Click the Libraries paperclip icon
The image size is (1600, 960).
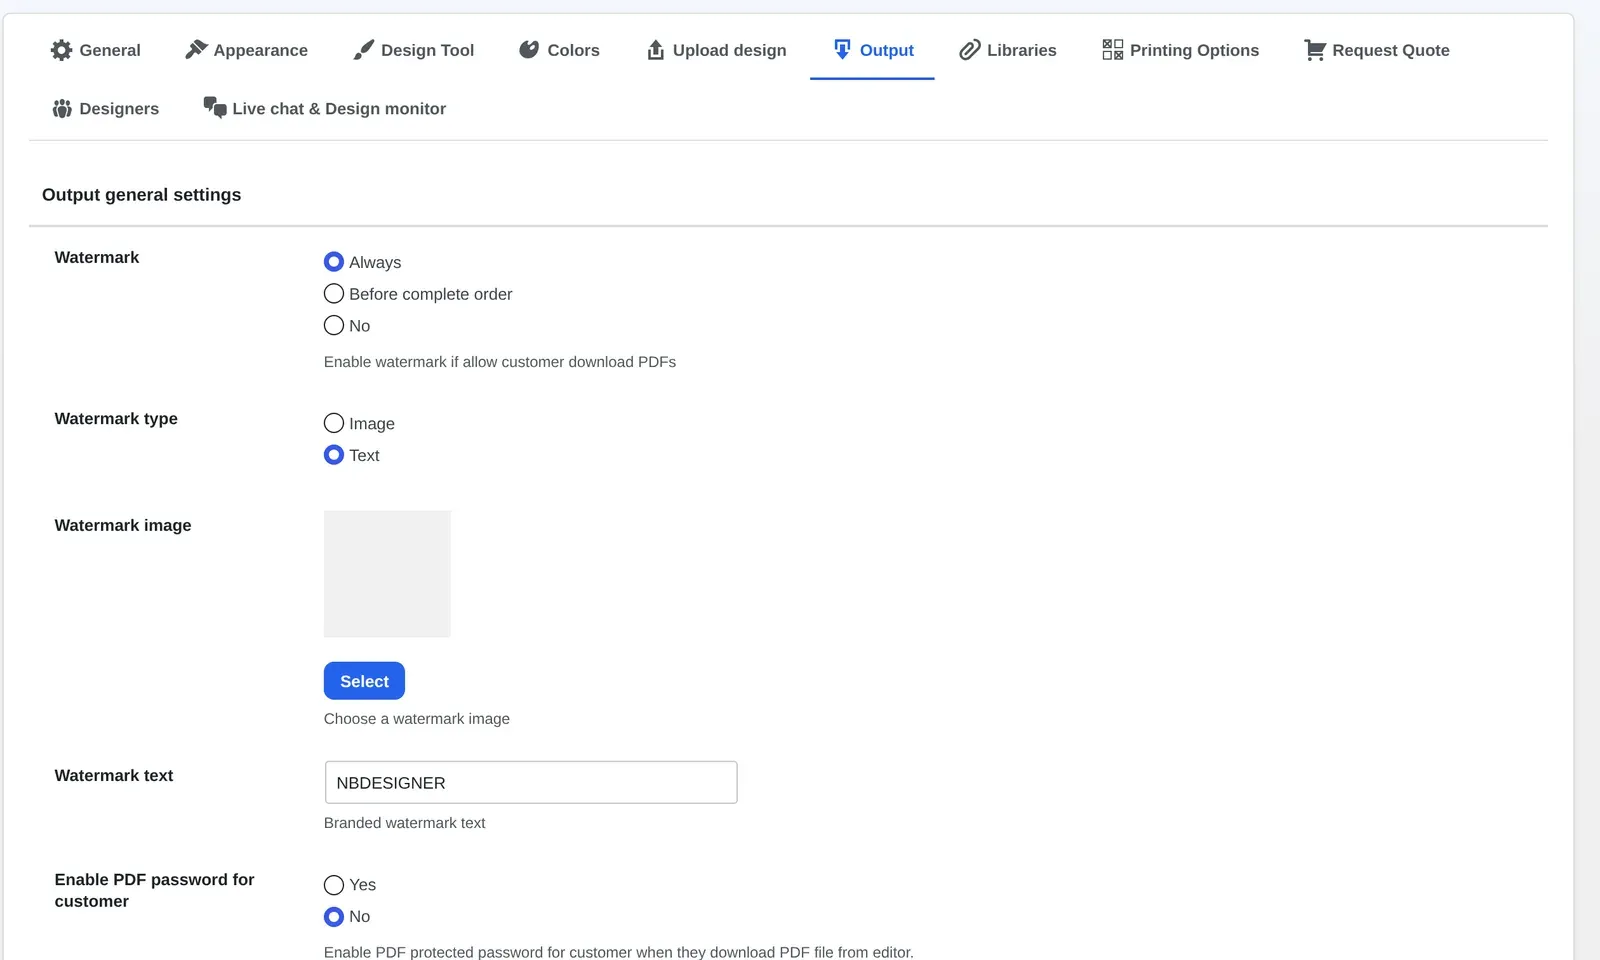(969, 50)
